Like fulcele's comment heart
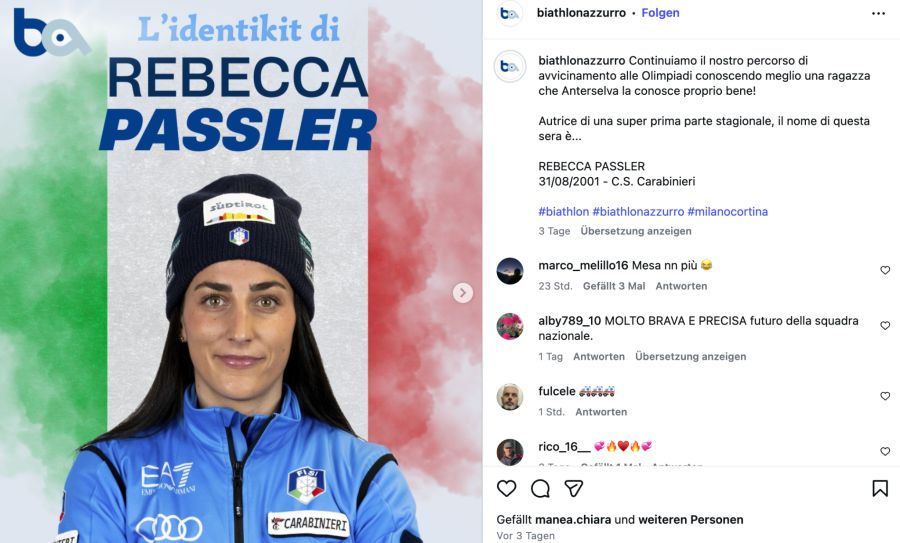900x543 pixels. pyautogui.click(x=885, y=396)
